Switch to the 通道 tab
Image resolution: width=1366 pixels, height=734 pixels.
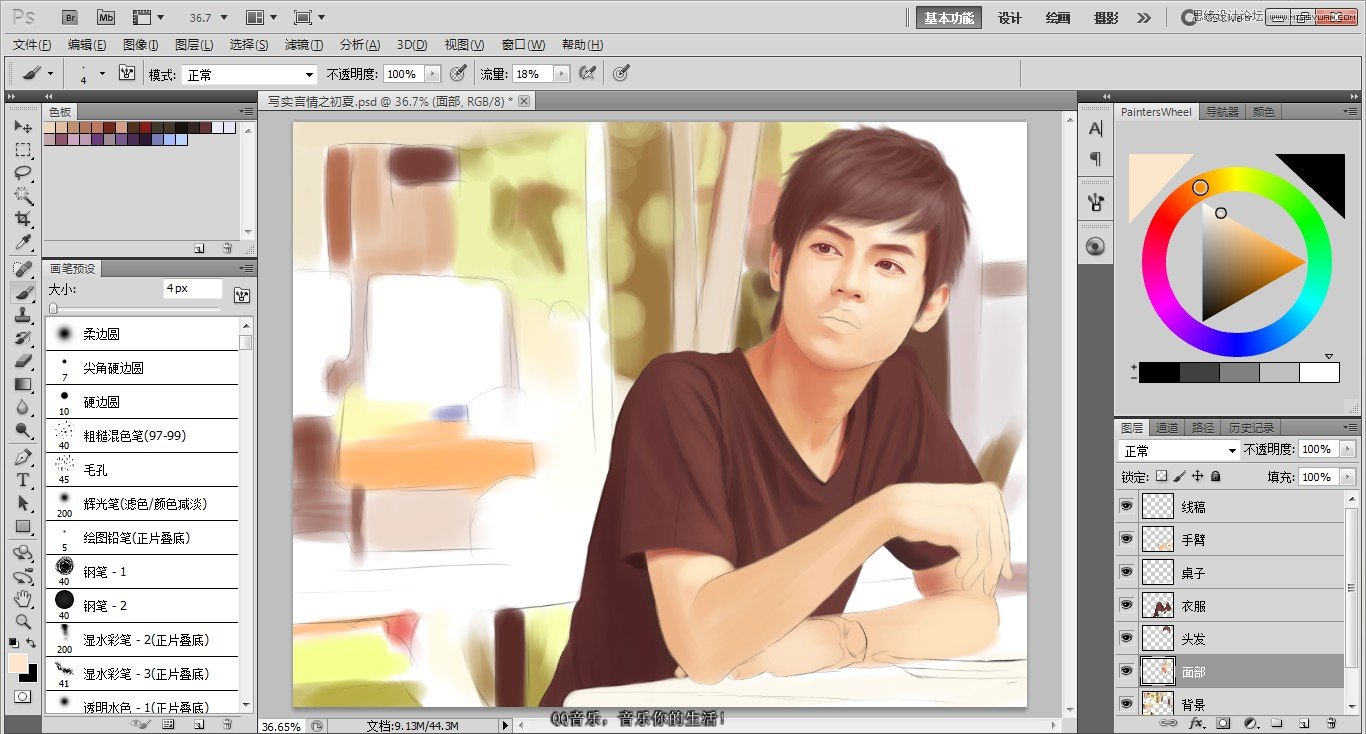pos(1166,428)
